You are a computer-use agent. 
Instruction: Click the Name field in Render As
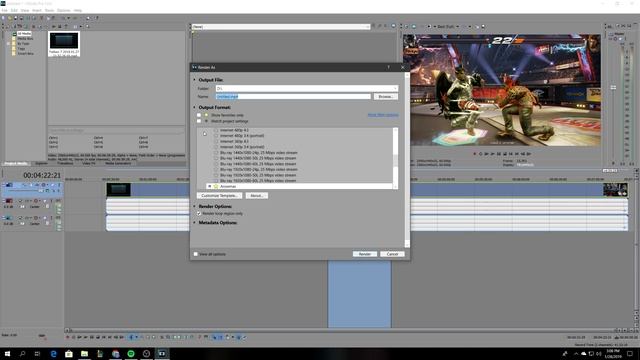tap(293, 97)
